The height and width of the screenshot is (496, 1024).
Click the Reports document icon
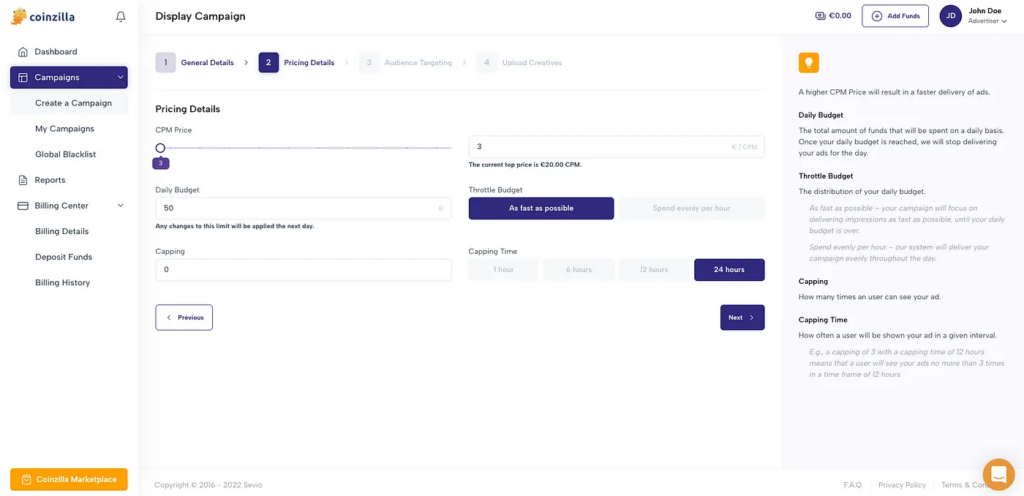tap(23, 180)
